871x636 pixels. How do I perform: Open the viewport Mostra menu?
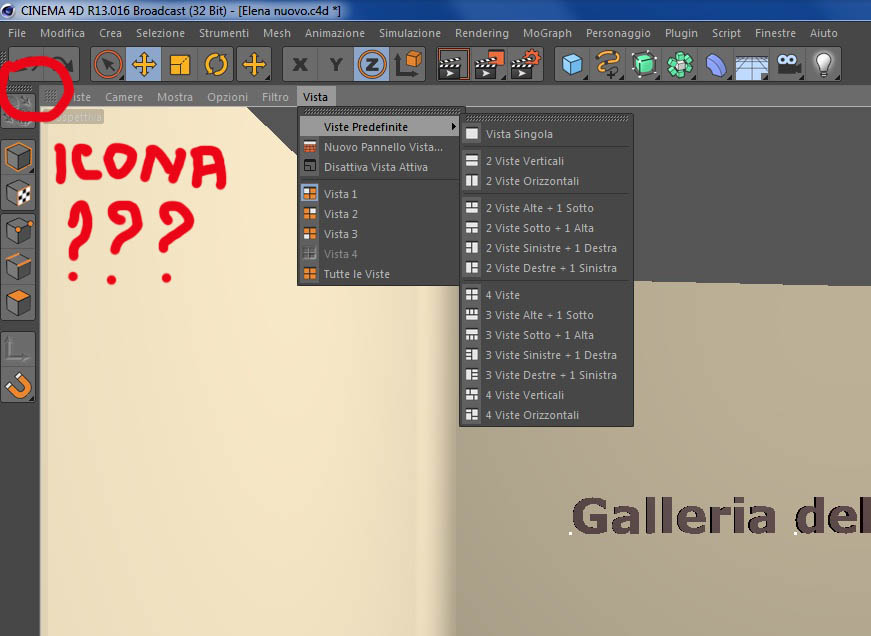click(x=175, y=97)
